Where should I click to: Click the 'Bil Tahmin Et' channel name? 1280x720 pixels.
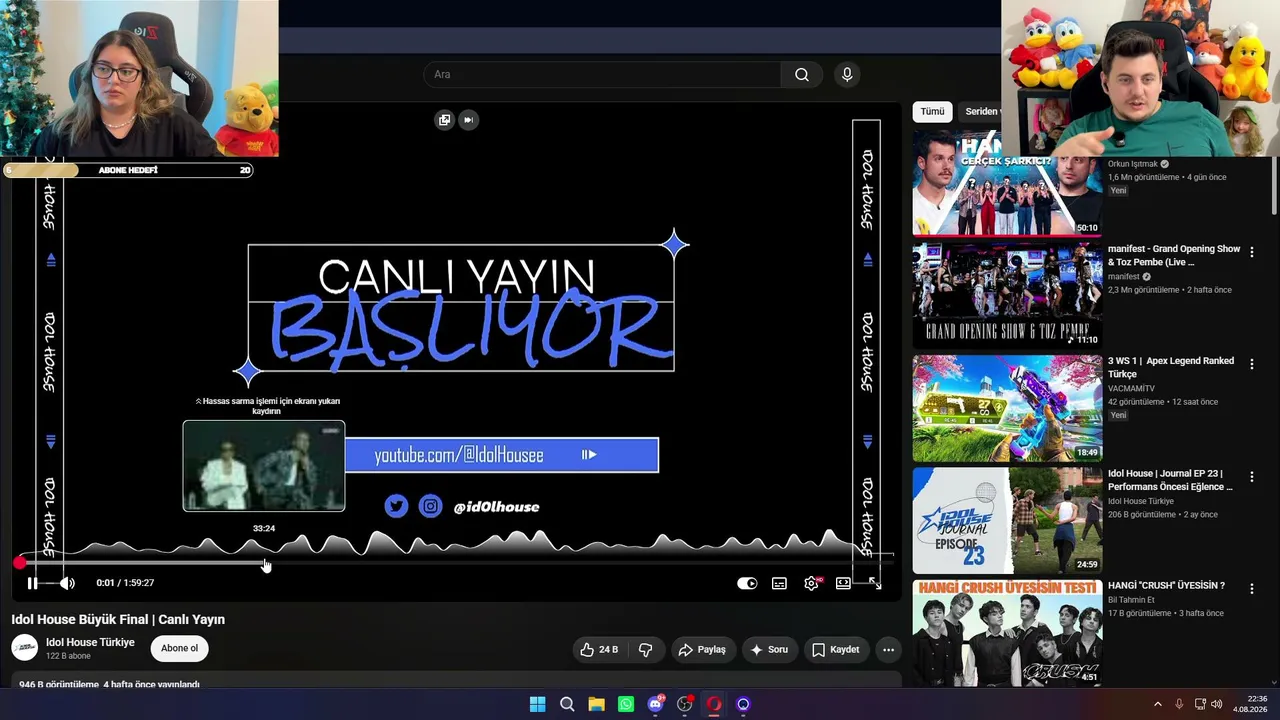[1131, 600]
